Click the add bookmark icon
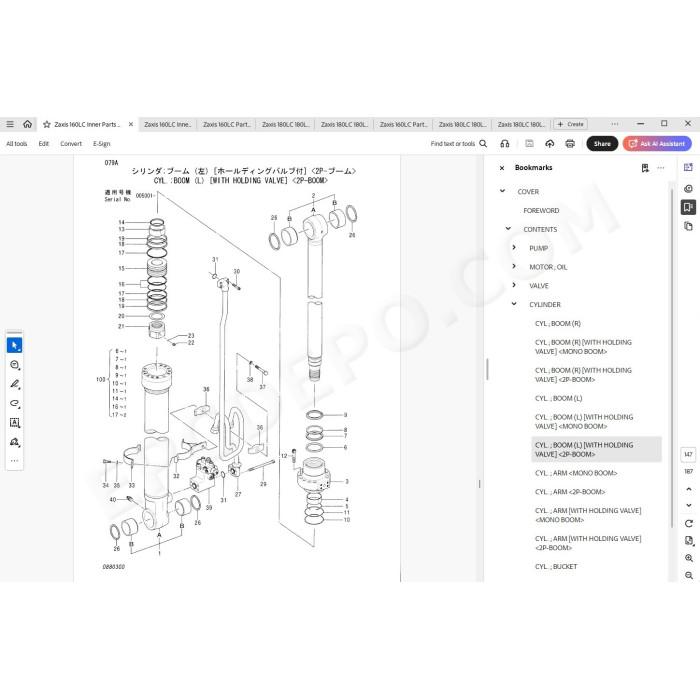The height and width of the screenshot is (700, 700). (x=645, y=168)
